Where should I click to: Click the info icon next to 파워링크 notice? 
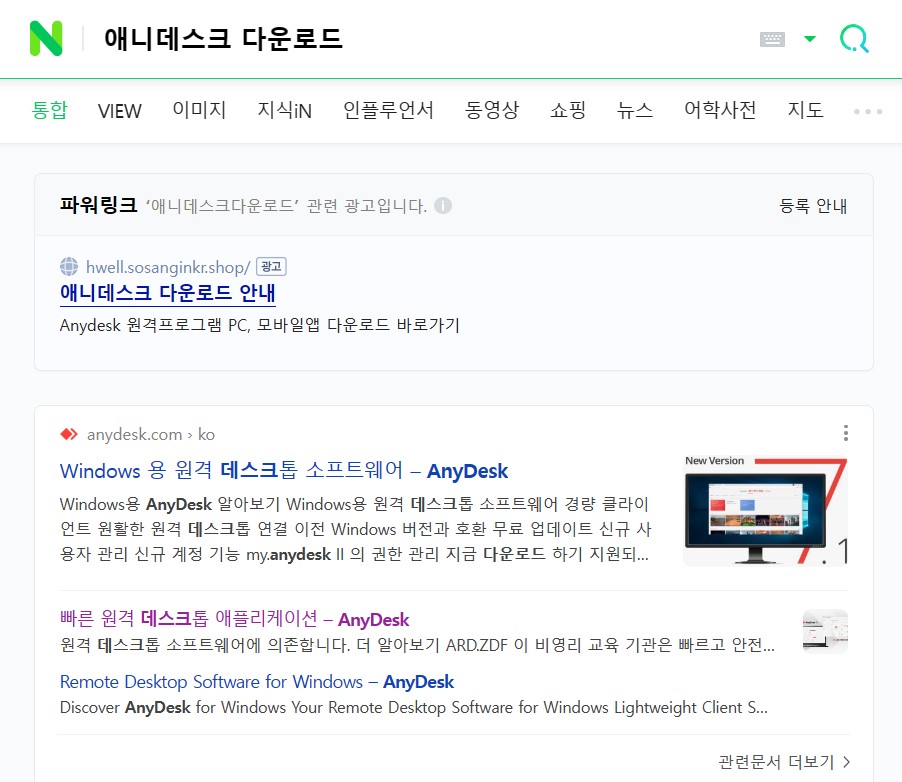(443, 205)
